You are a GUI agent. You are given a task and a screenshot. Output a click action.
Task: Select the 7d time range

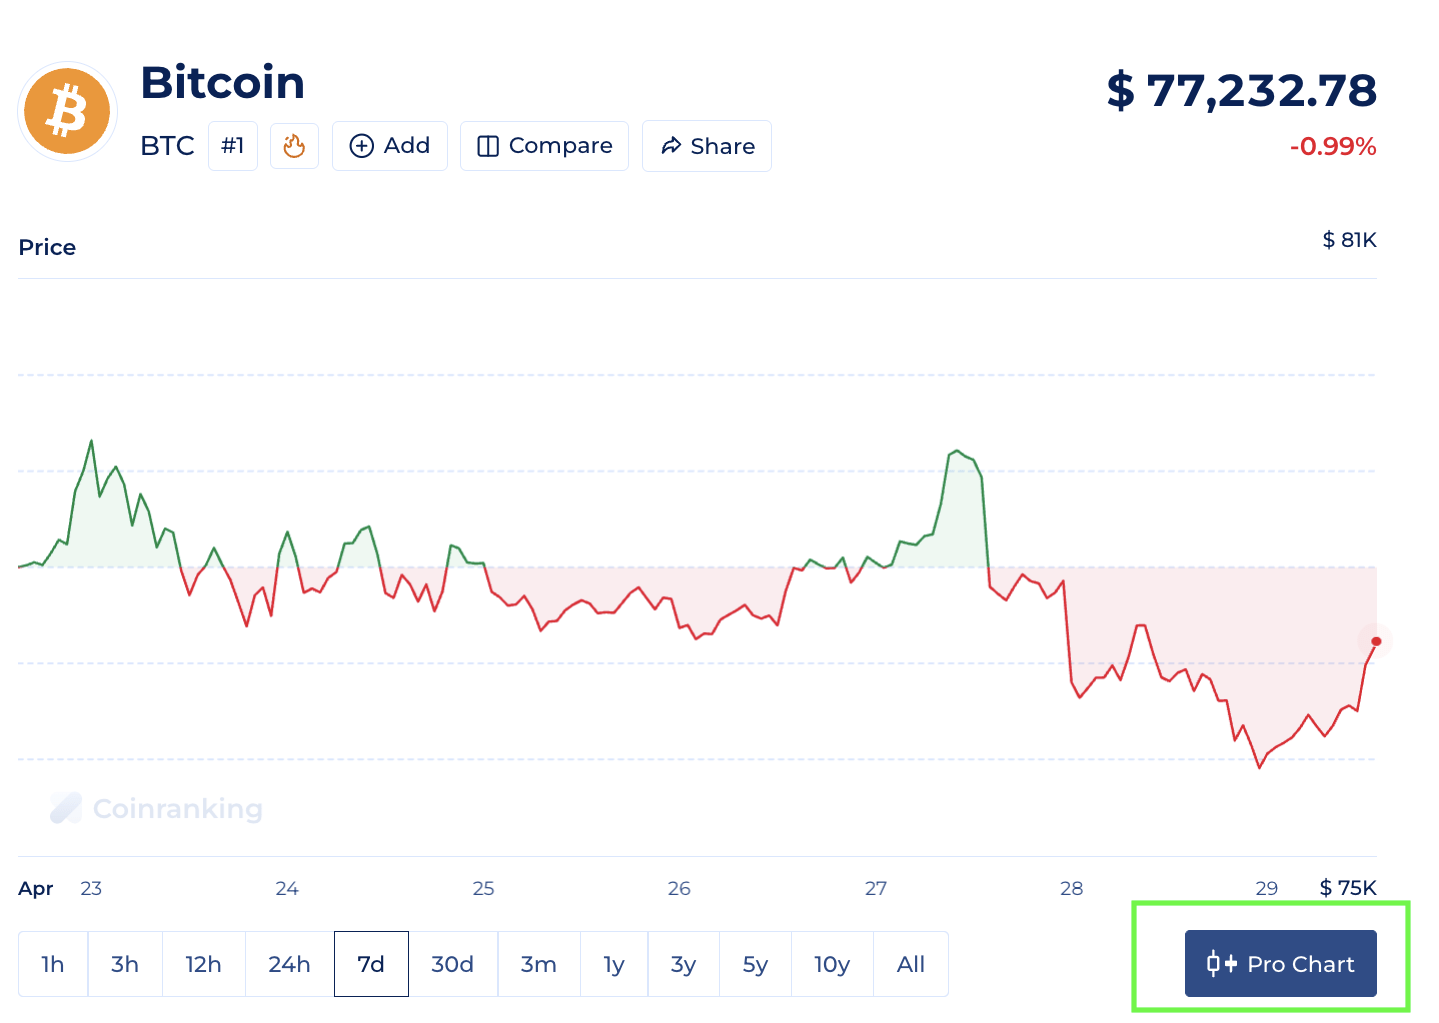point(371,964)
